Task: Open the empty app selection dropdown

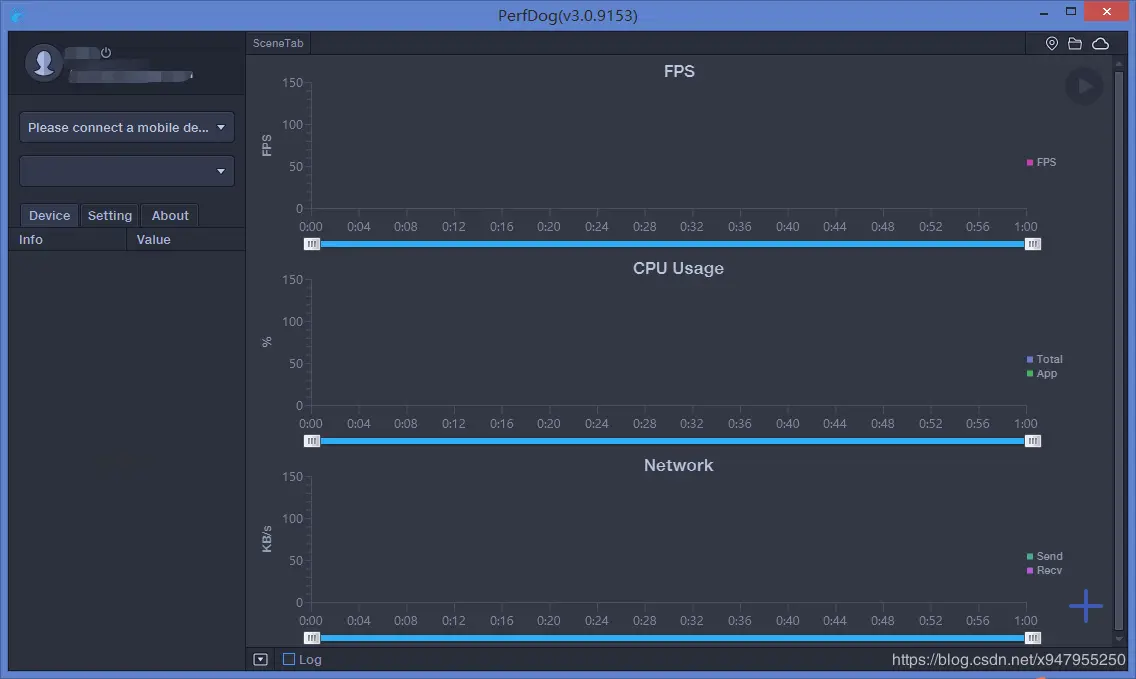Action: (127, 171)
